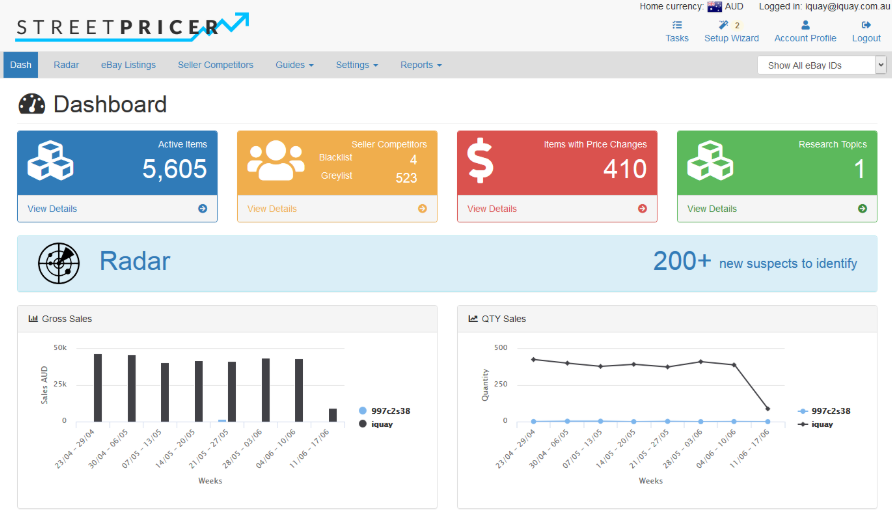Click the 23/04 - 29/04 Gross Sales bar
This screenshot has width=892, height=525.
coord(98,388)
